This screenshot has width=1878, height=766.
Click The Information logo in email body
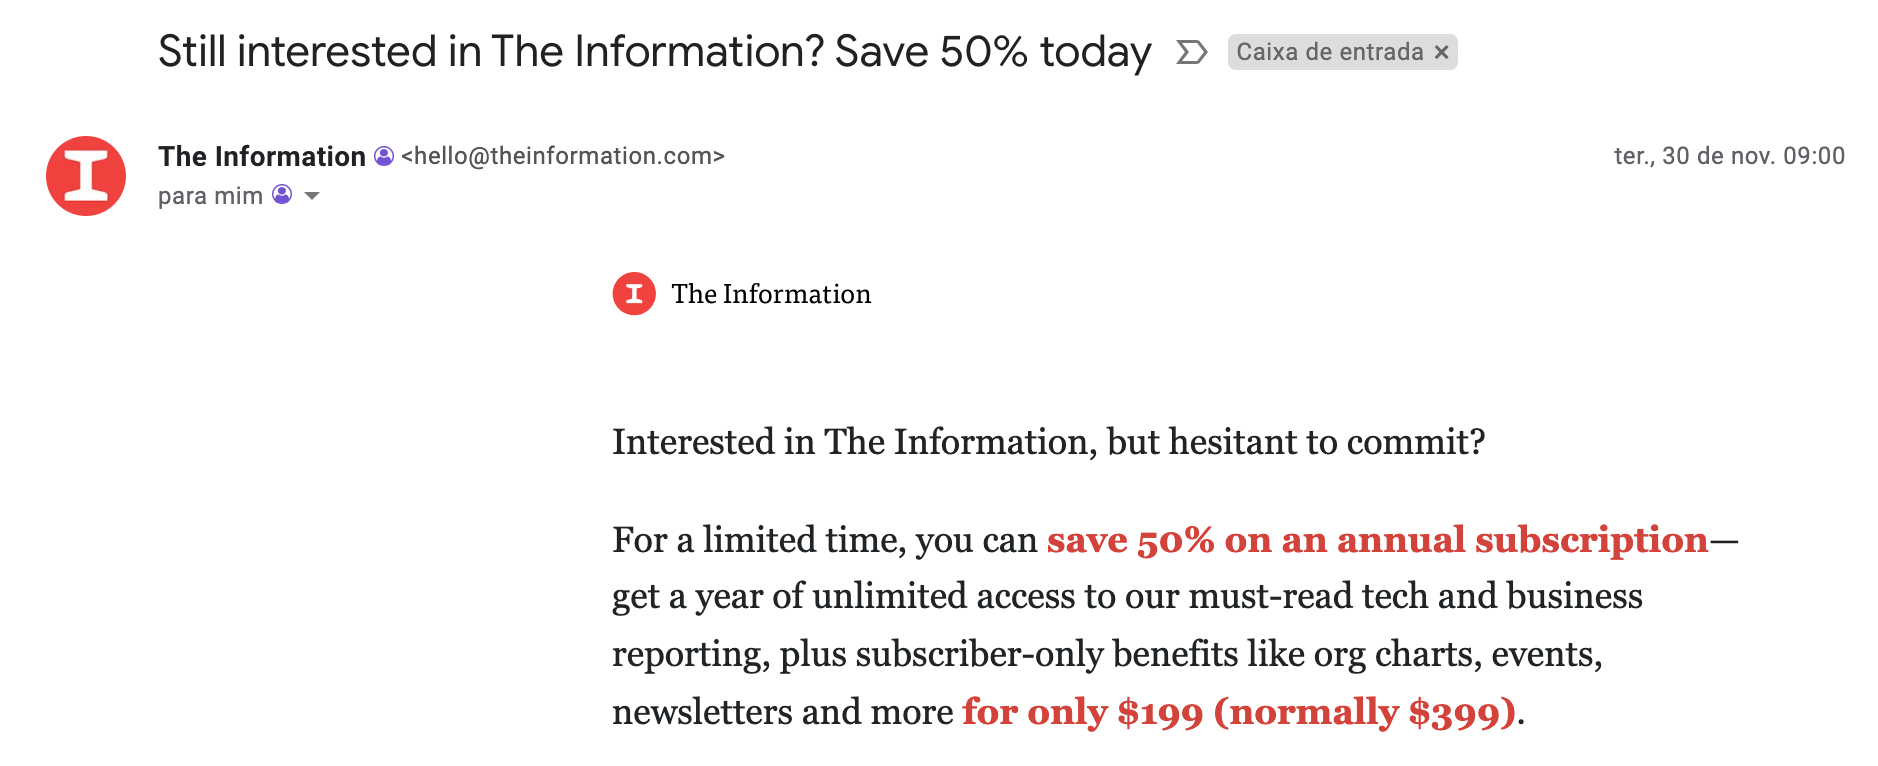(x=634, y=294)
